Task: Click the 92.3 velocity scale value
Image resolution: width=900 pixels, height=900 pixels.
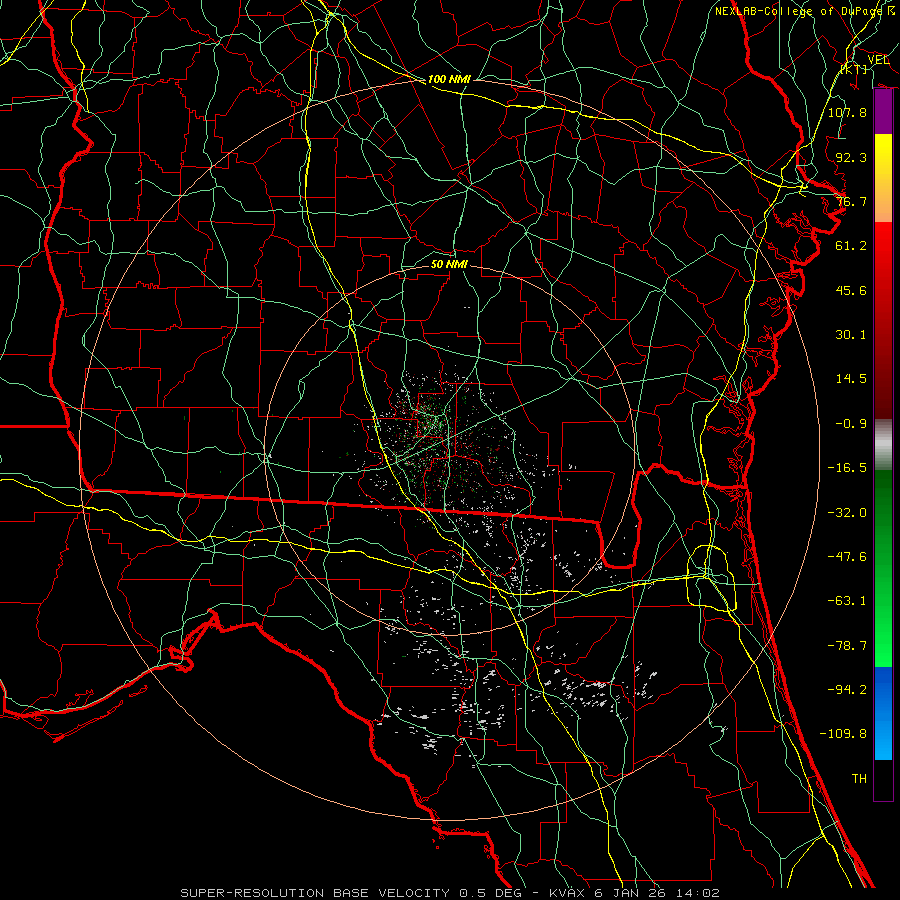Action: [x=851, y=157]
